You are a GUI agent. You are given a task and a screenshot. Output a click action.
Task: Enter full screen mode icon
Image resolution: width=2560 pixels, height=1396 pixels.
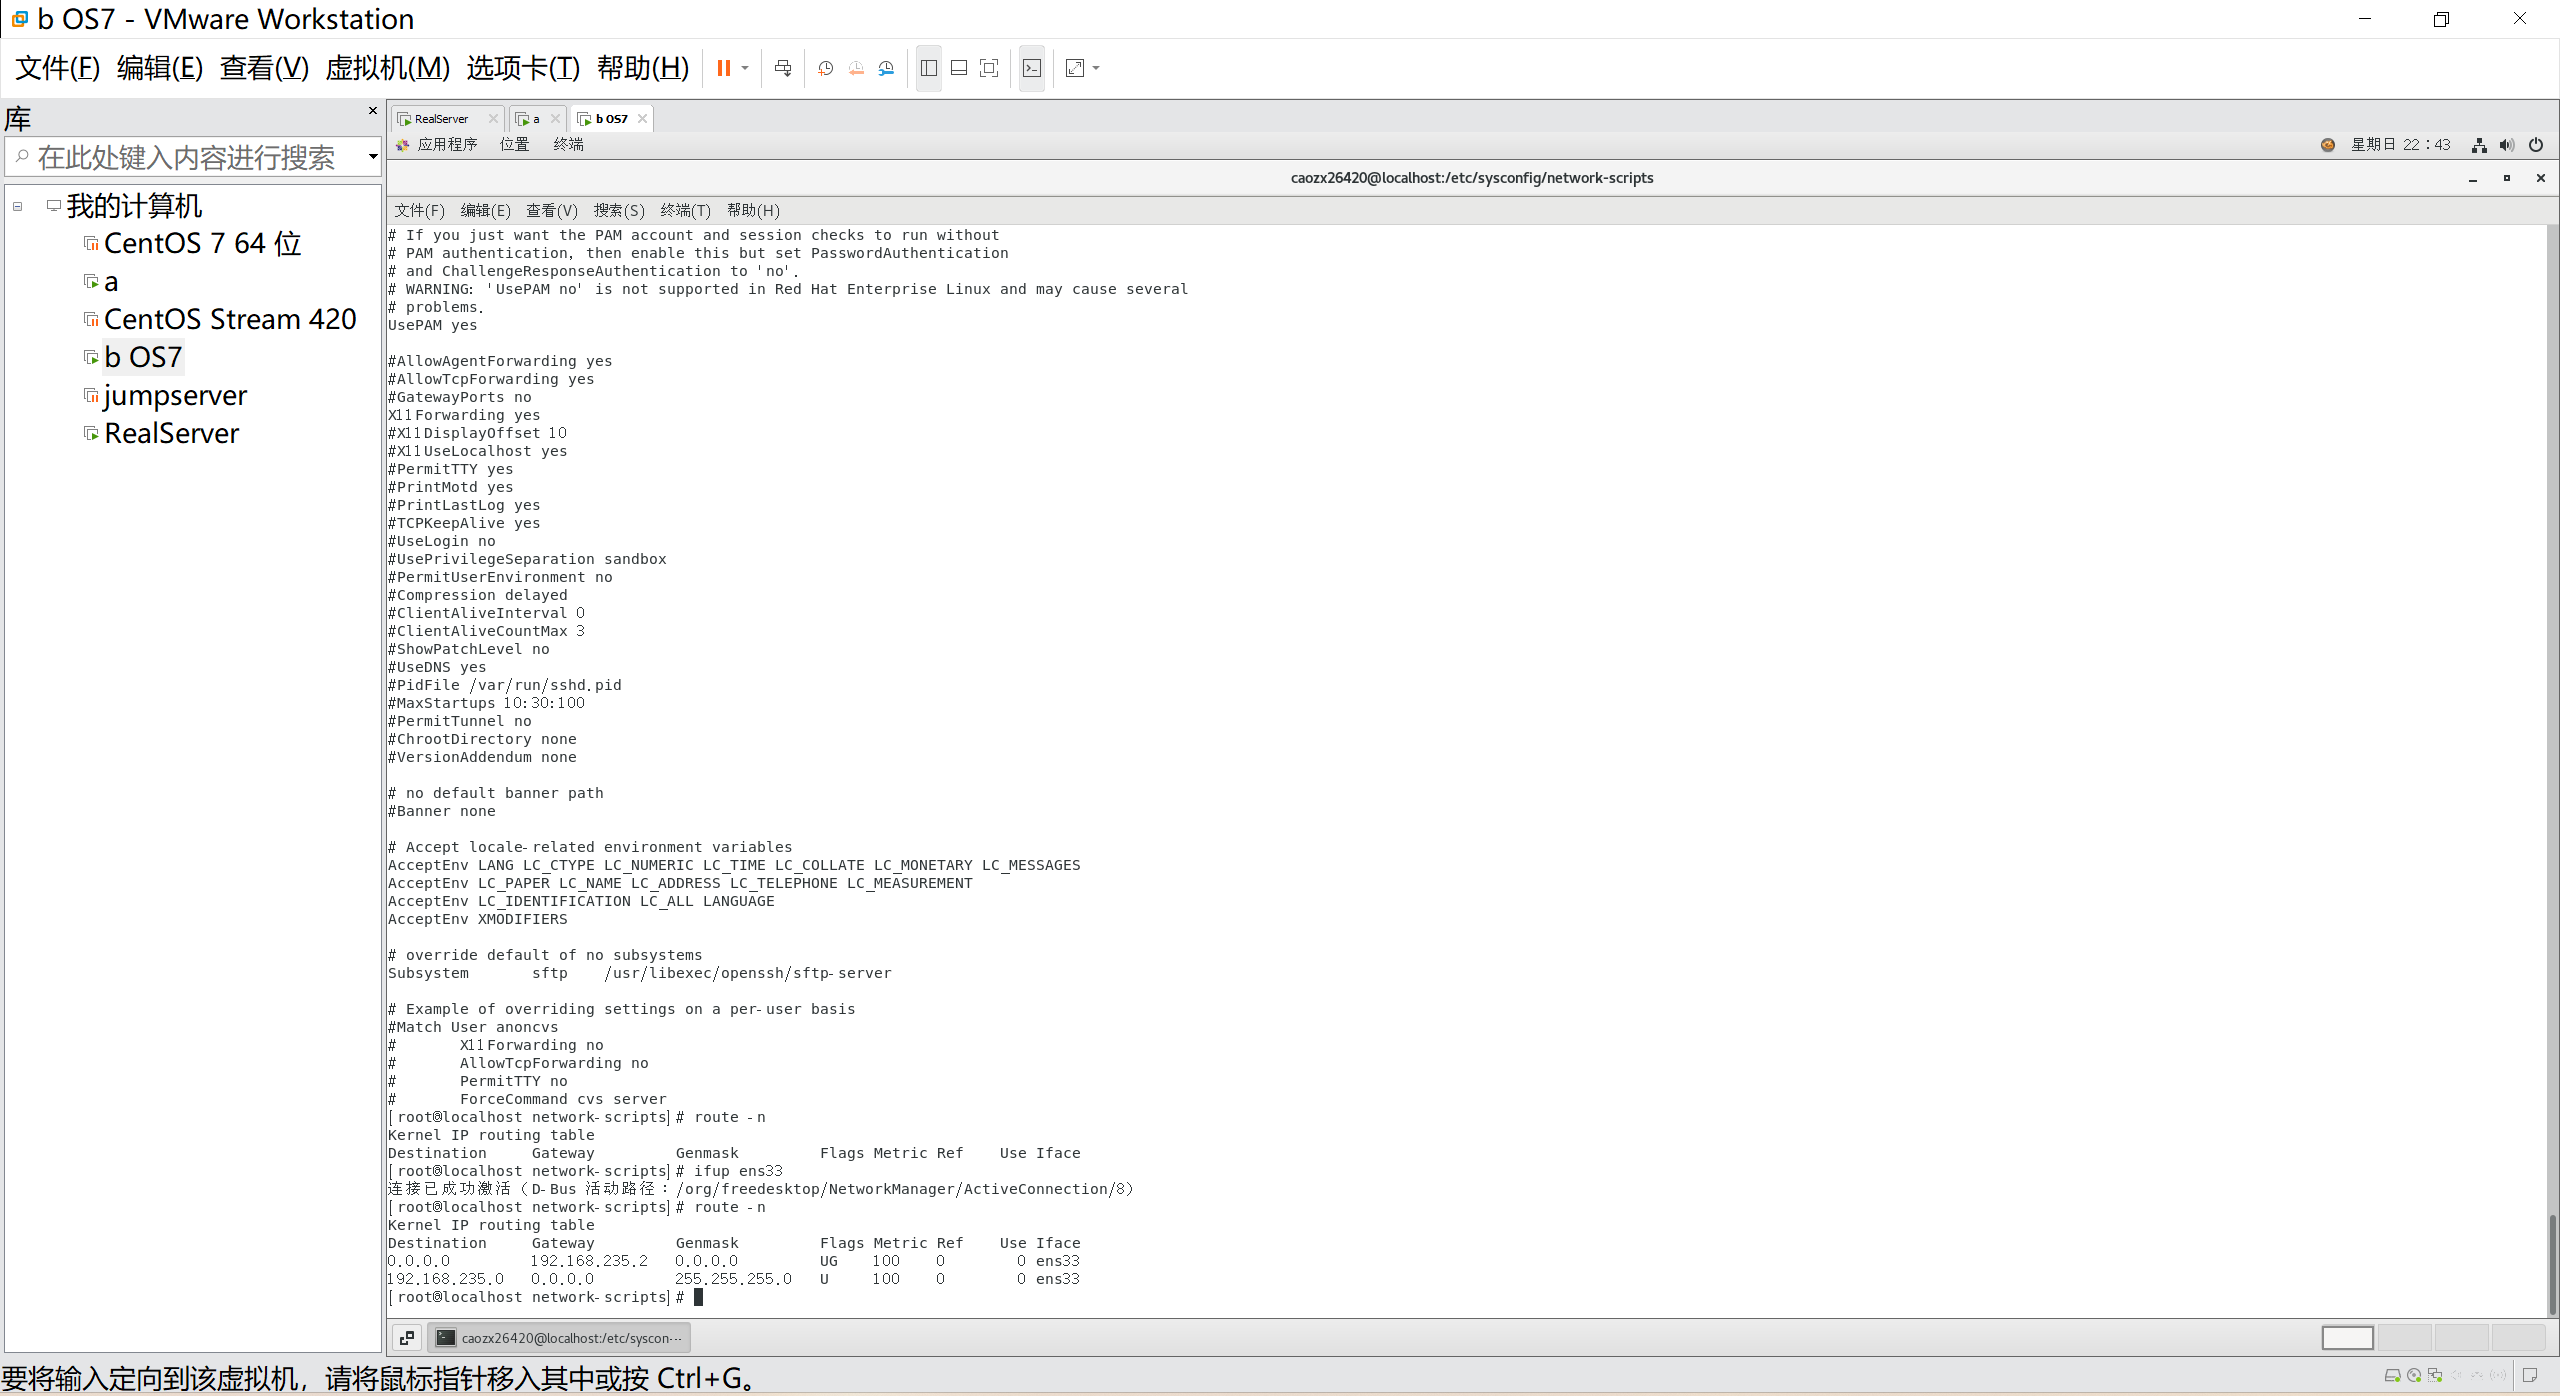coord(989,68)
